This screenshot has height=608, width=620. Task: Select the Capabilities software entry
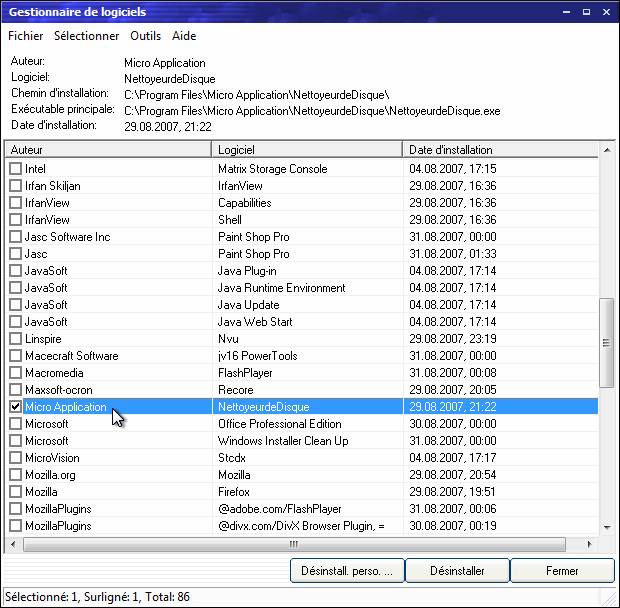[x=244, y=203]
